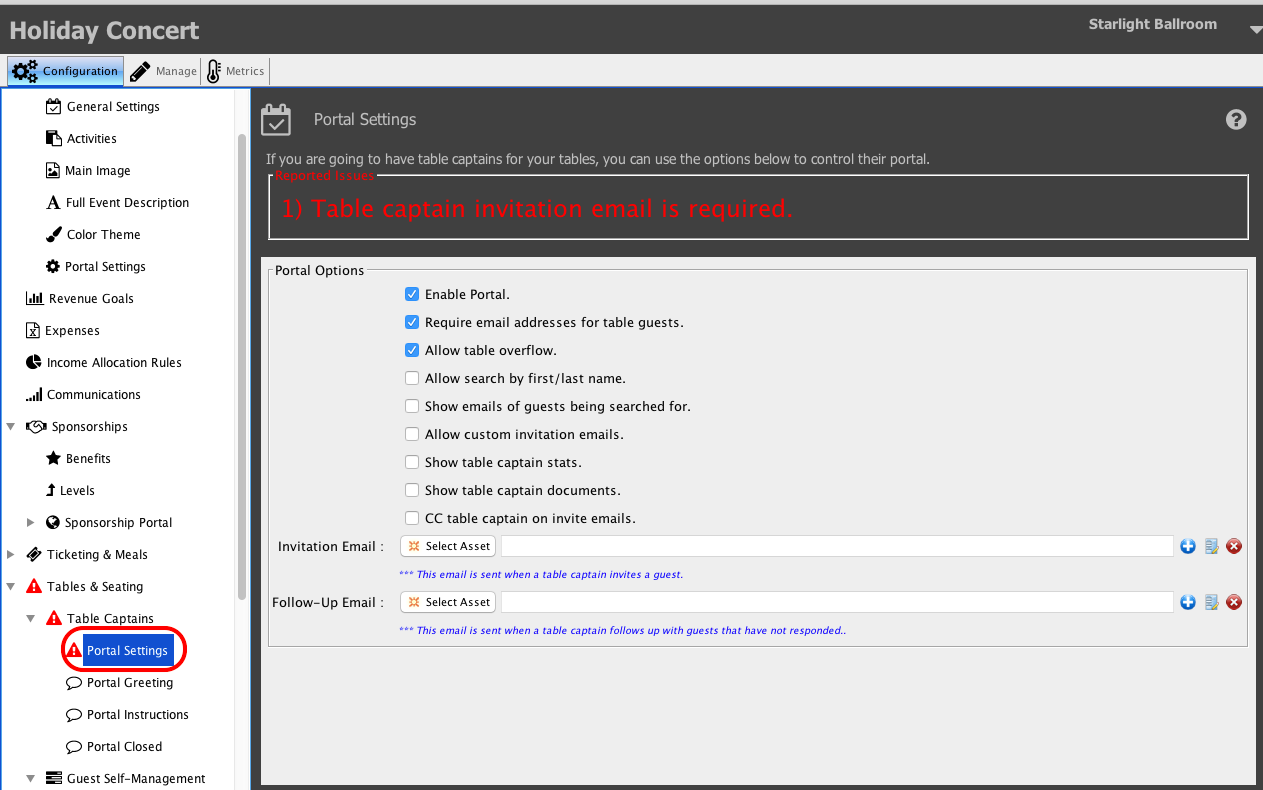Expand the Ticketing & Meals tree node
This screenshot has height=790, width=1263.
click(x=11, y=554)
